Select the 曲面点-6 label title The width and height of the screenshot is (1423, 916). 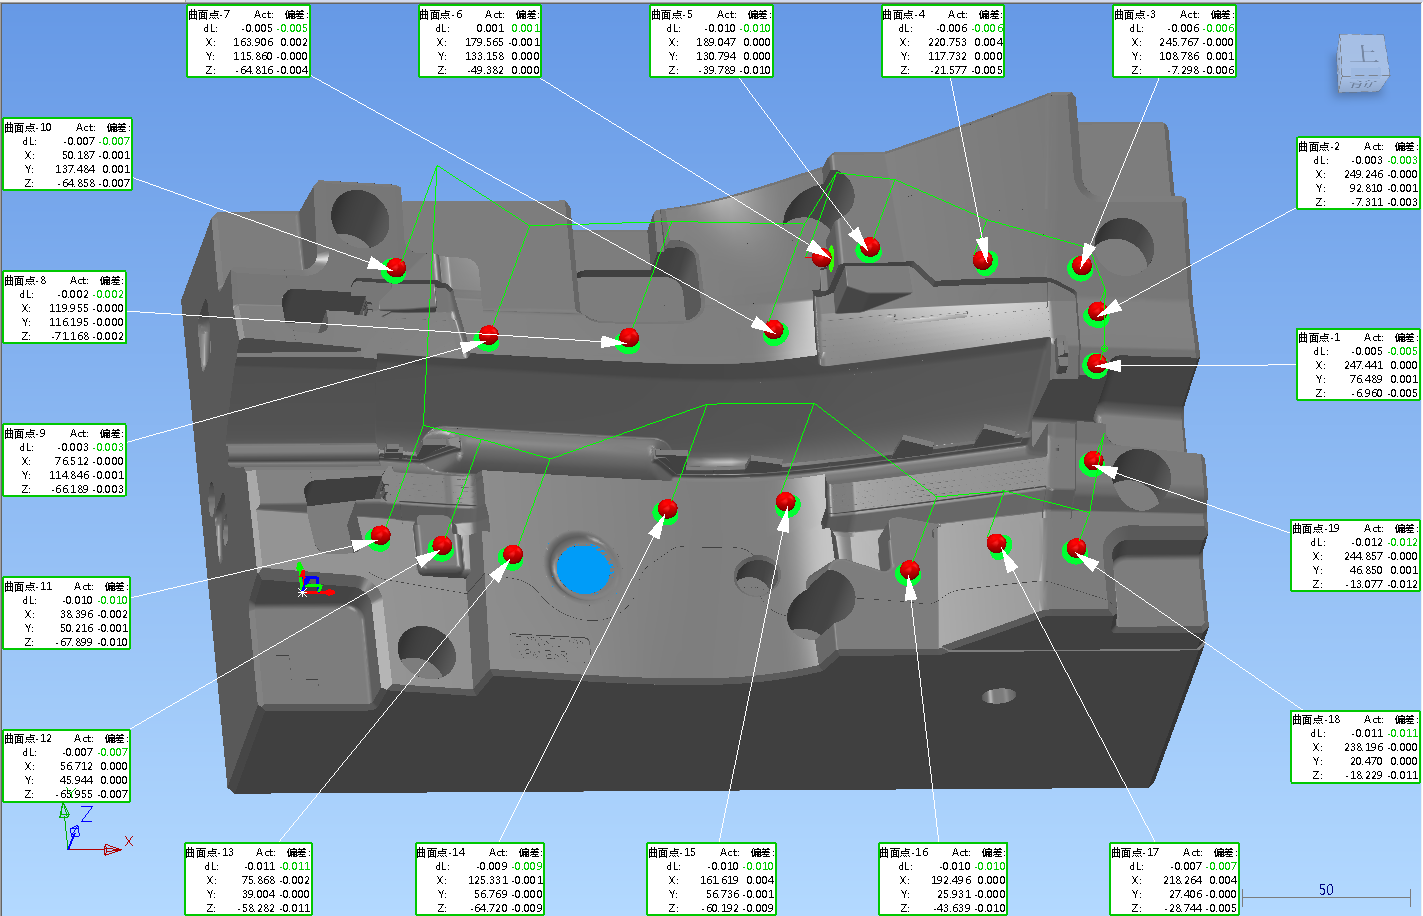coord(441,14)
